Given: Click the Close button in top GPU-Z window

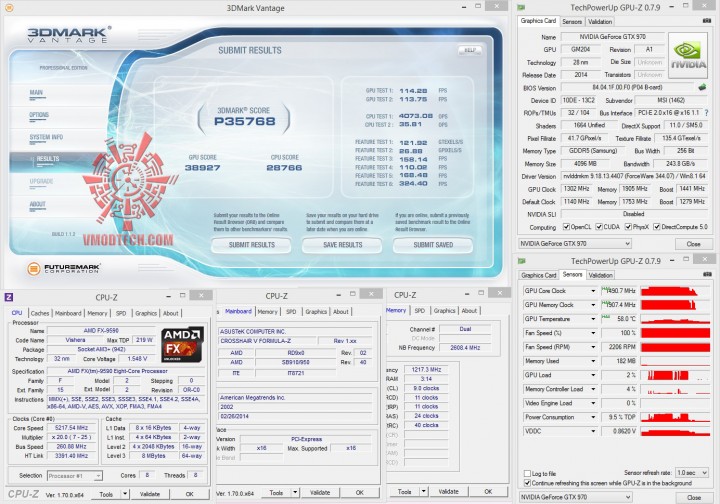Looking at the screenshot, I should pyautogui.click(x=693, y=244).
